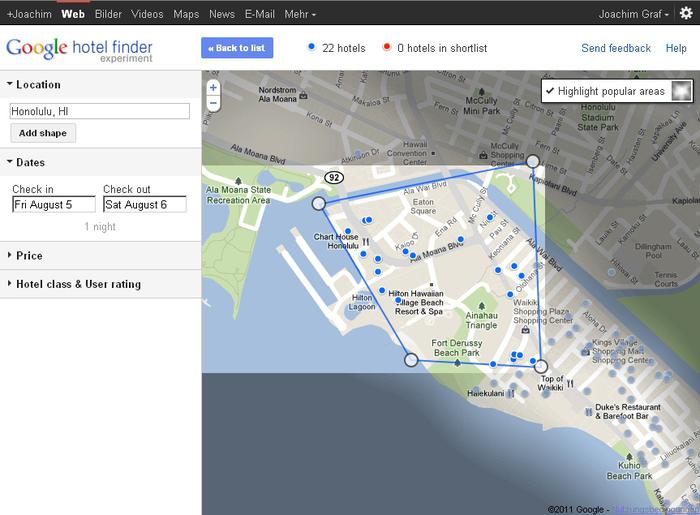700x515 pixels.
Task: Go to Videos in the top bar
Action: [147, 14]
